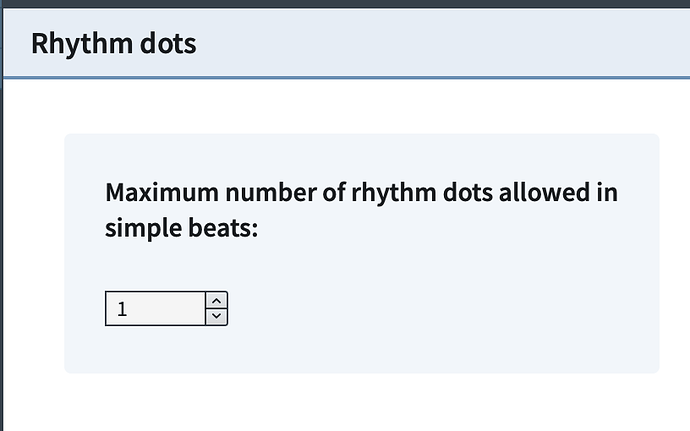The width and height of the screenshot is (690, 431).
Task: Increase the rhythm dots value with up arrow
Action: click(216, 300)
